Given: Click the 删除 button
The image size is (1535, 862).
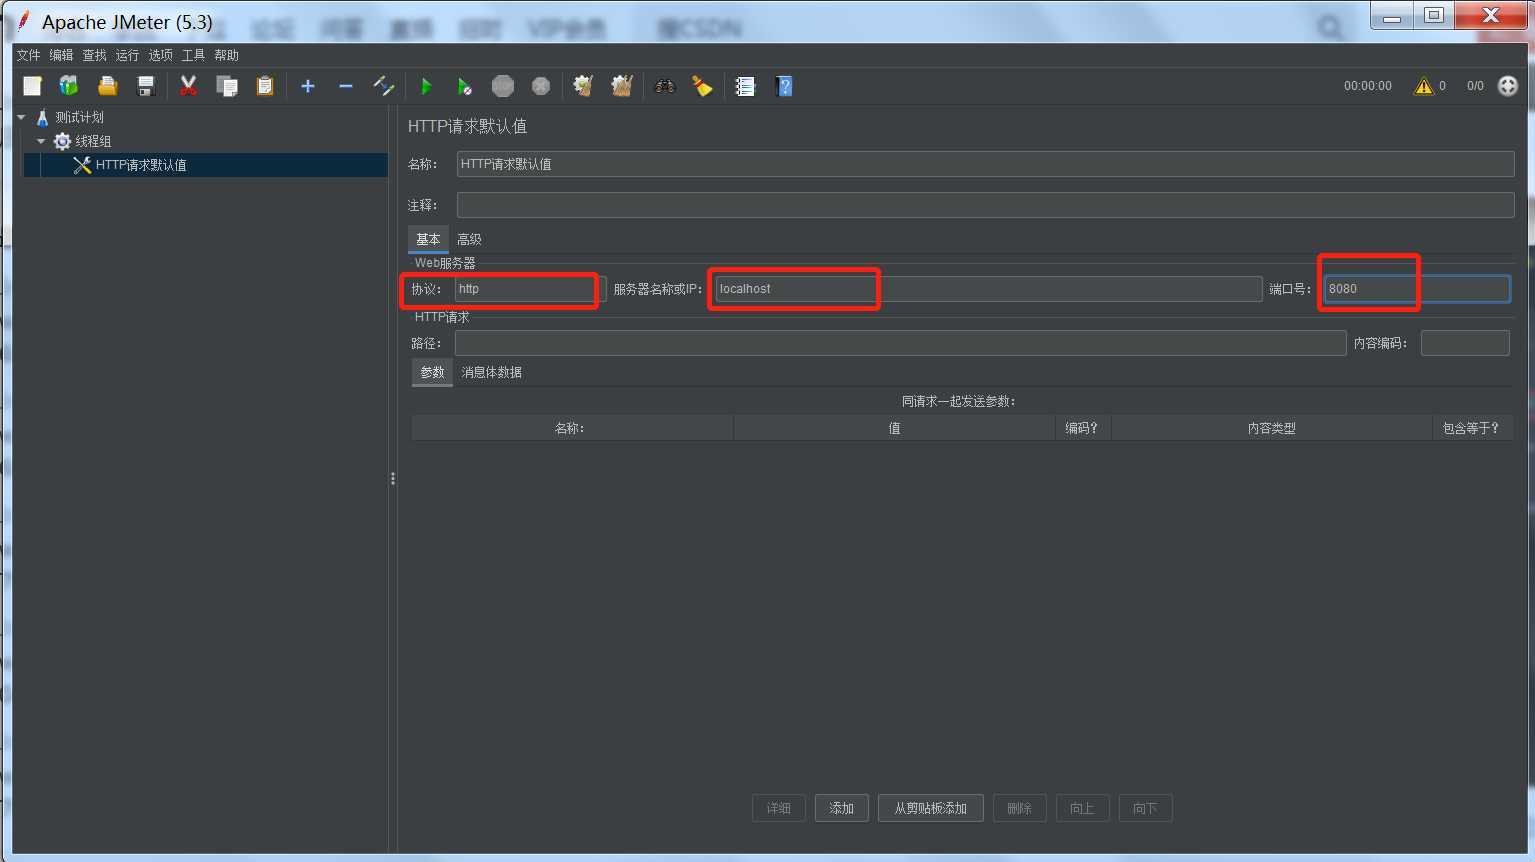Looking at the screenshot, I should tap(1019, 808).
